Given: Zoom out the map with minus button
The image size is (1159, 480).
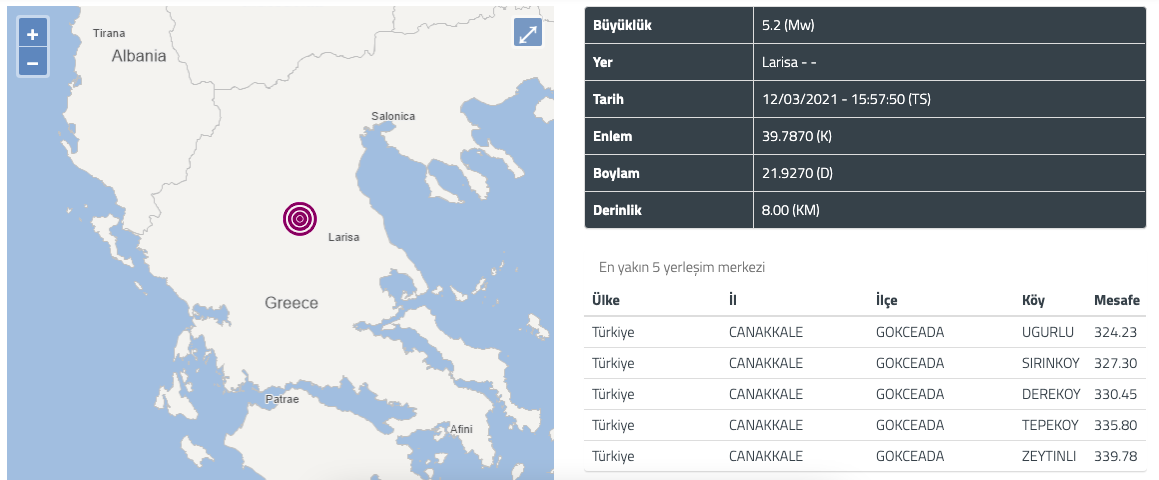Looking at the screenshot, I should coord(33,63).
